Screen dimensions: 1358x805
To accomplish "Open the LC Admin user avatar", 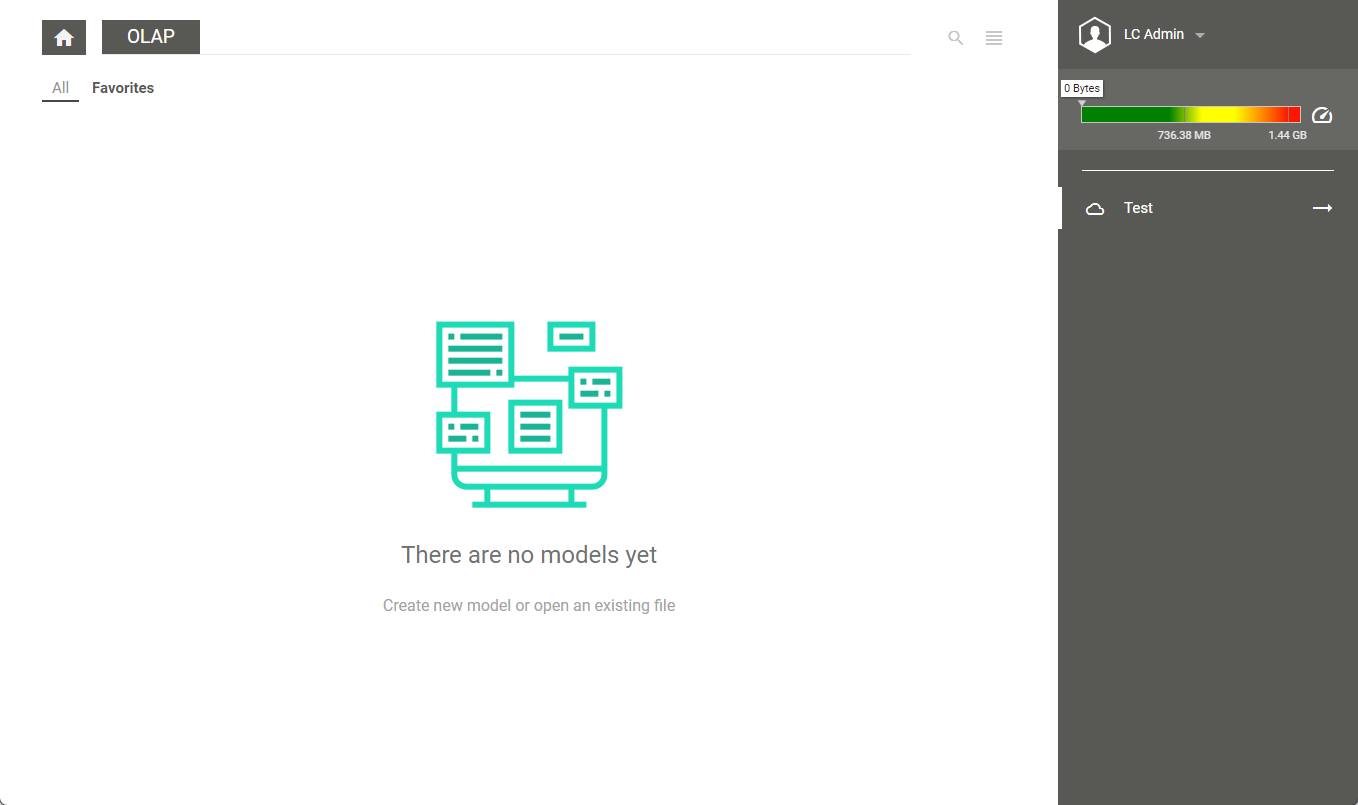I will click(x=1095, y=35).
